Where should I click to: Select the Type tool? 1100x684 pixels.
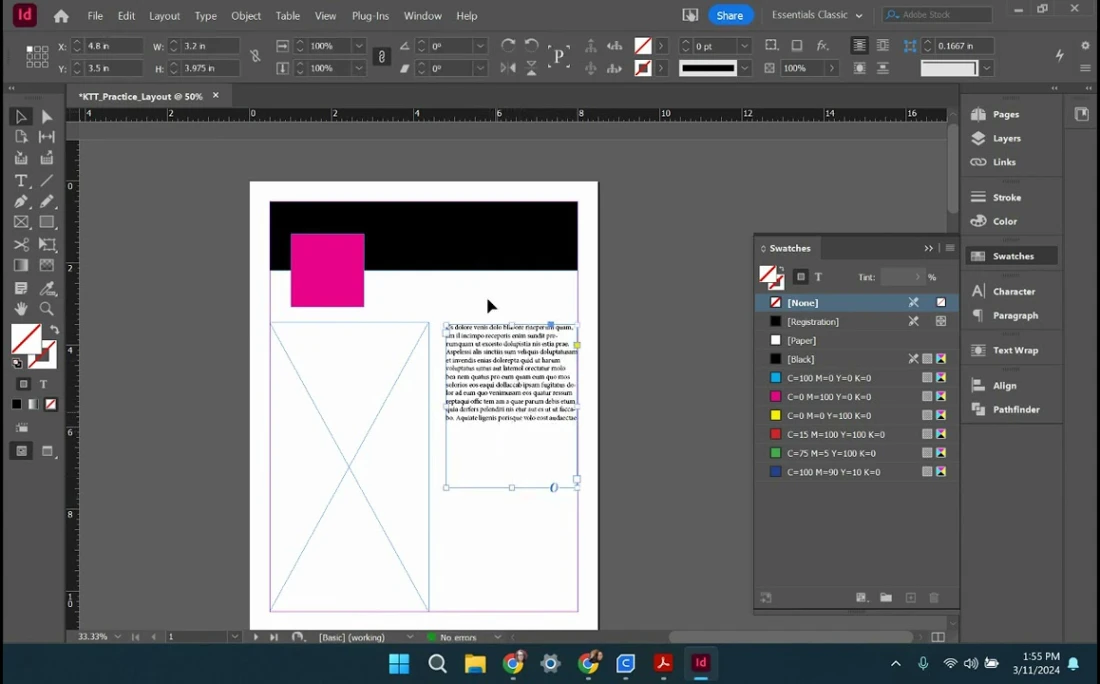[20, 181]
